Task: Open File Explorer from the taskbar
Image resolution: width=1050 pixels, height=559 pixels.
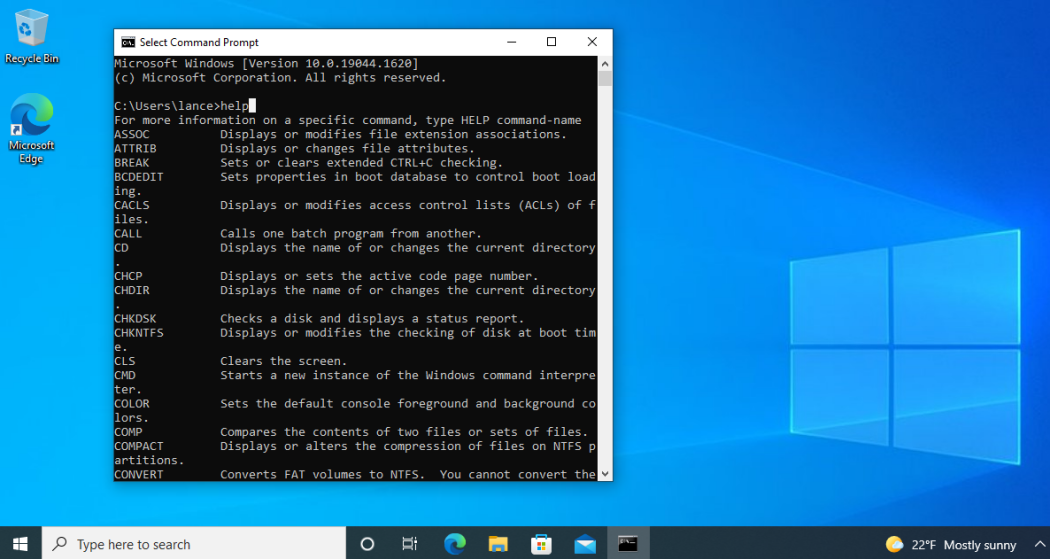Action: tap(498, 544)
